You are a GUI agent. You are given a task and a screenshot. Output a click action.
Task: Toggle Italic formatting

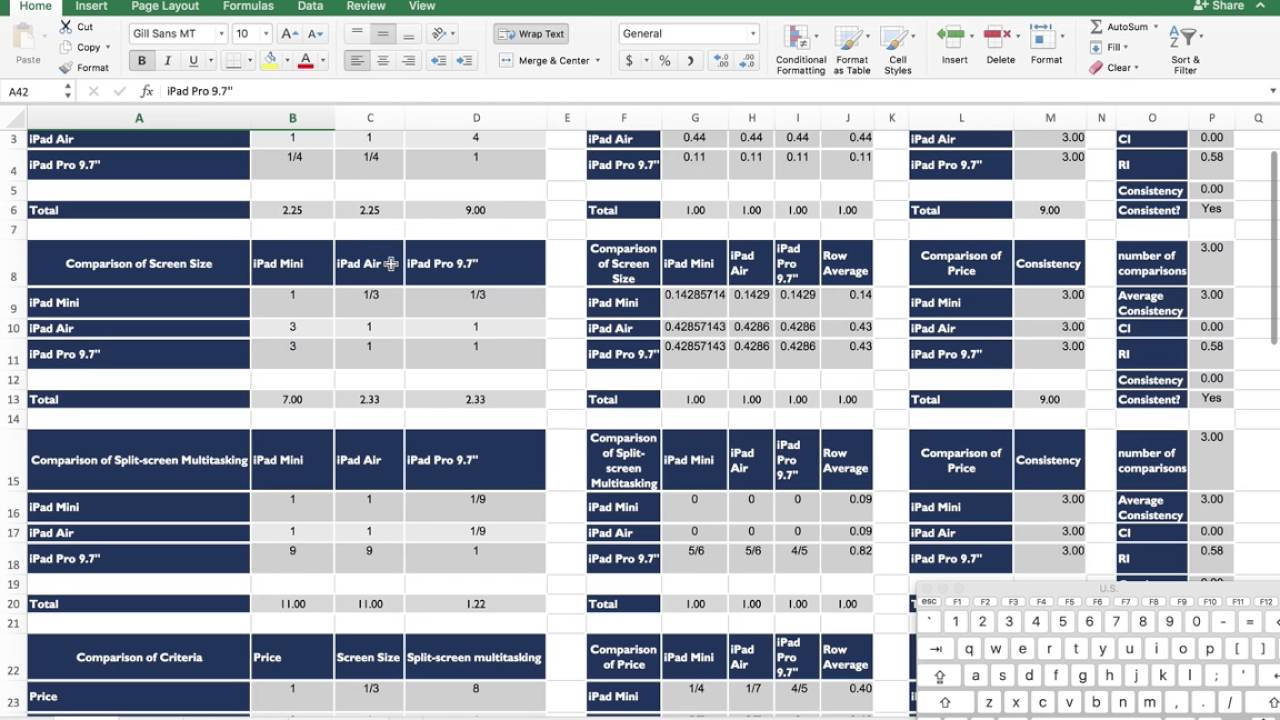(167, 61)
